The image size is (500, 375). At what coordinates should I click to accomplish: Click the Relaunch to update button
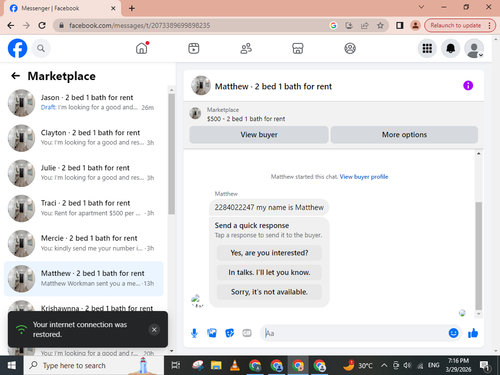(x=459, y=25)
